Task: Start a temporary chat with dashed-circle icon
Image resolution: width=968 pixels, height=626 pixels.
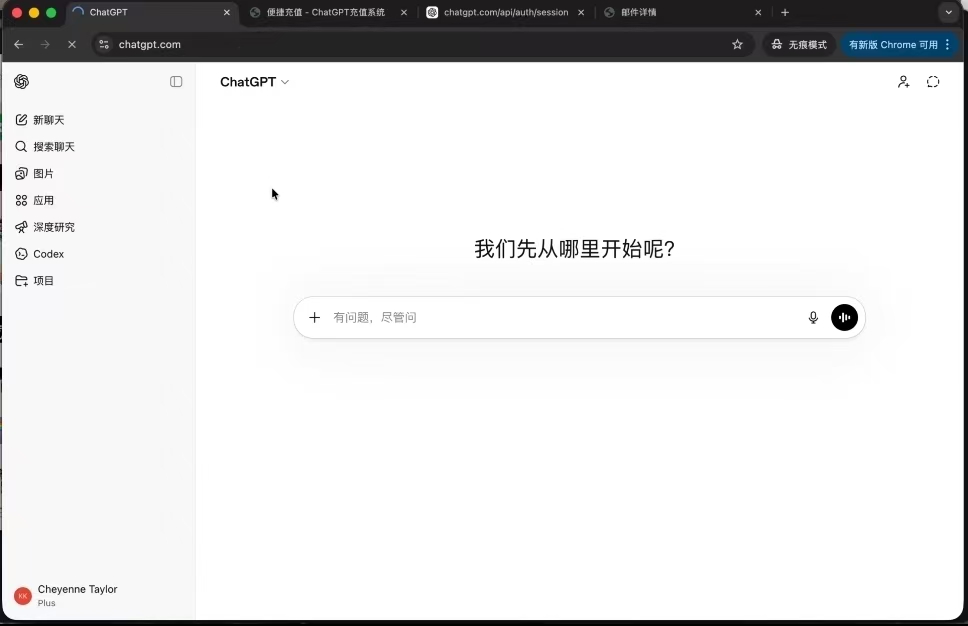Action: coord(933,82)
